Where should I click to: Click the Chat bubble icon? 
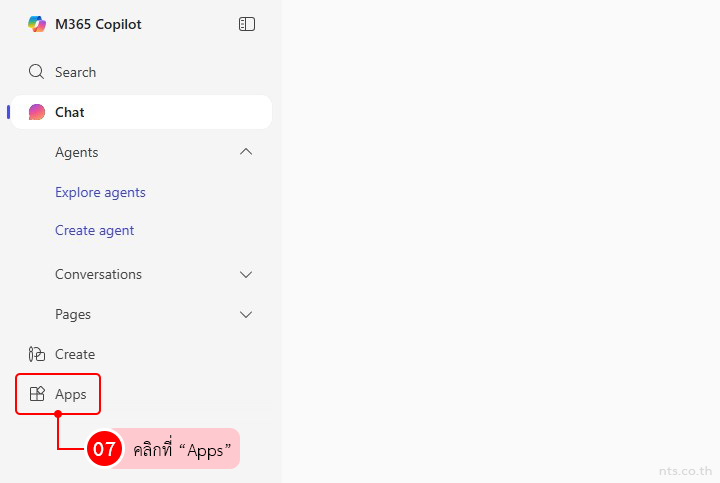pos(37,112)
